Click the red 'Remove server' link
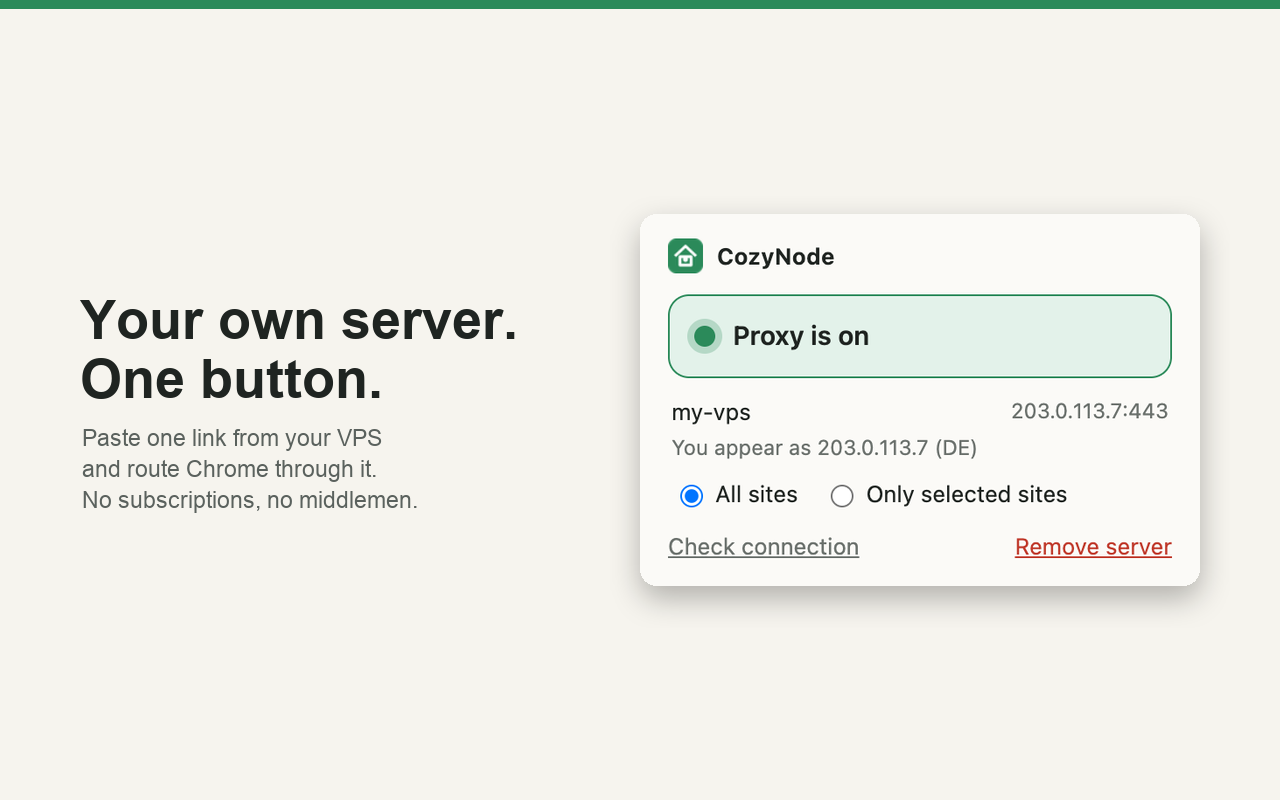This screenshot has width=1280, height=800. tap(1093, 547)
